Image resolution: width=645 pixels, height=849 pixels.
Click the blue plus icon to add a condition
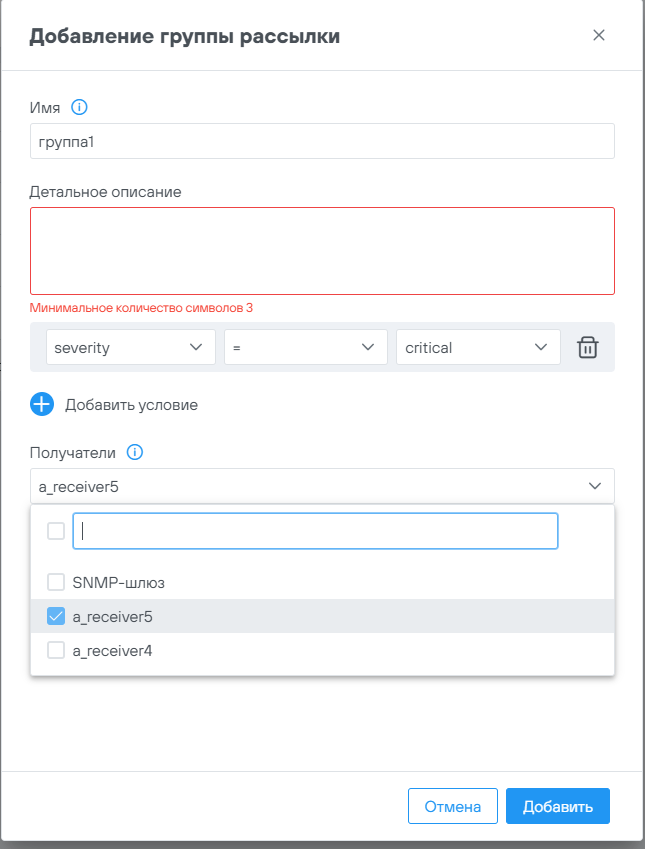[42, 405]
